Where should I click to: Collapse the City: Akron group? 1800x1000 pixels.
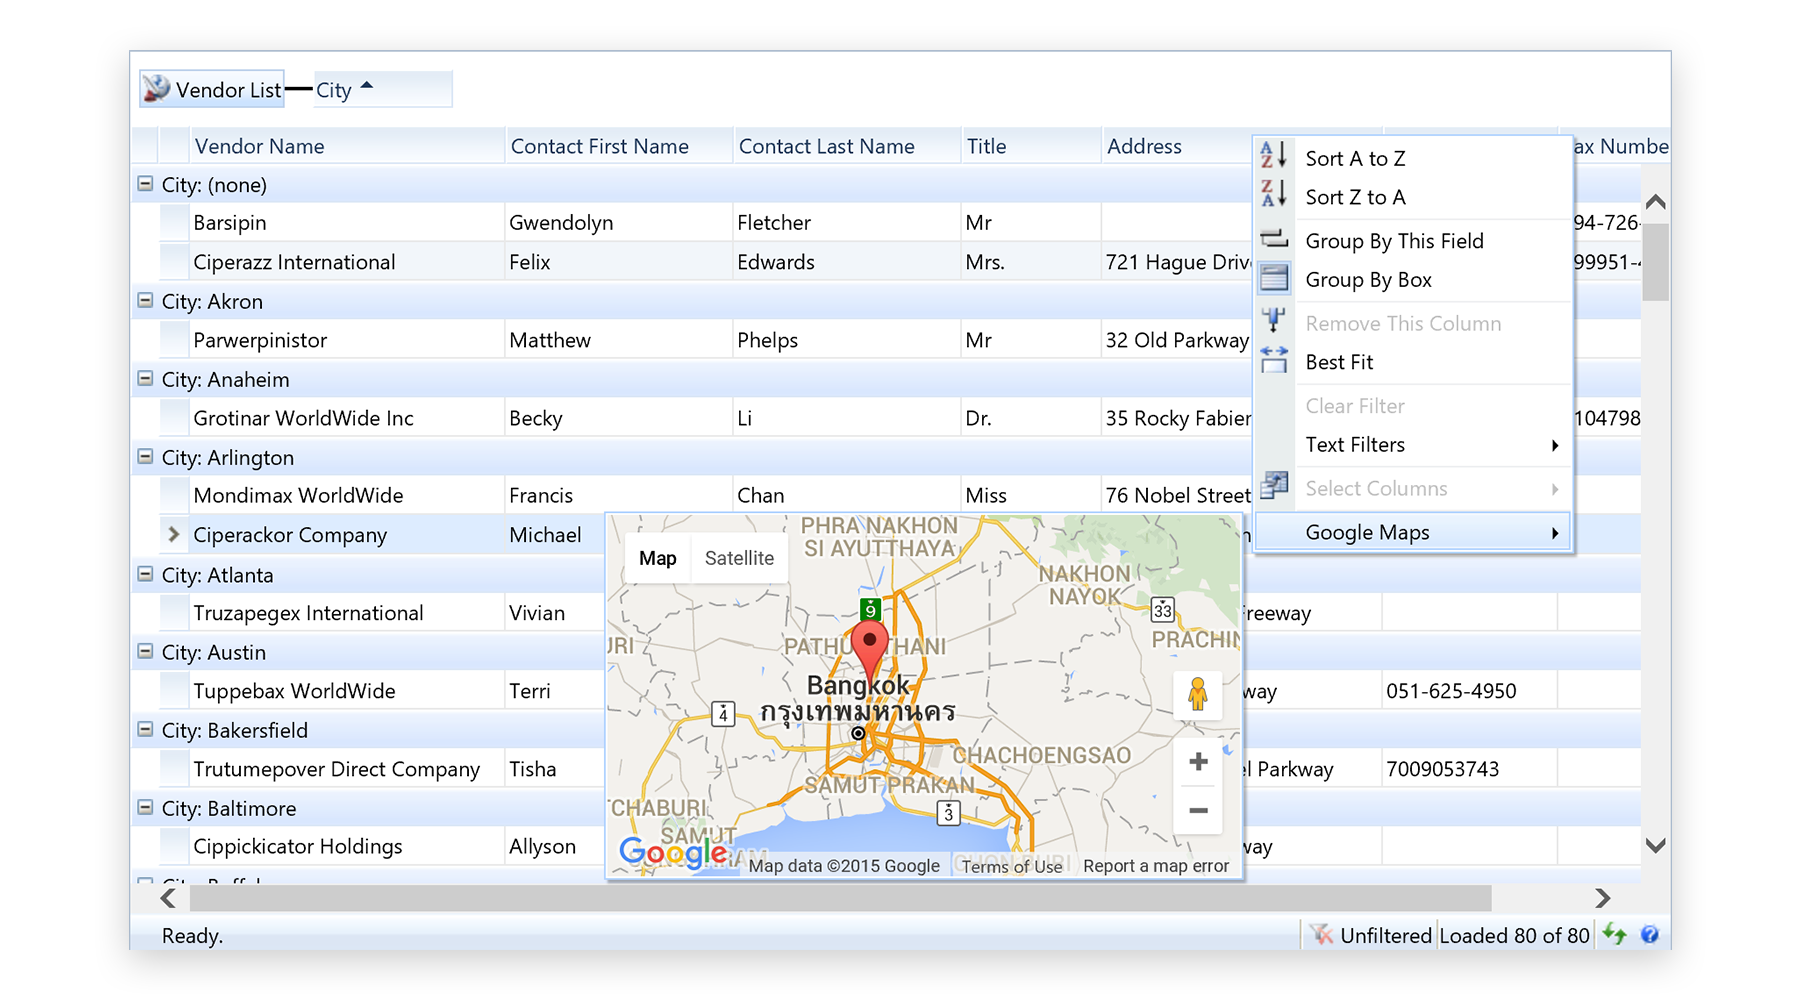145,301
